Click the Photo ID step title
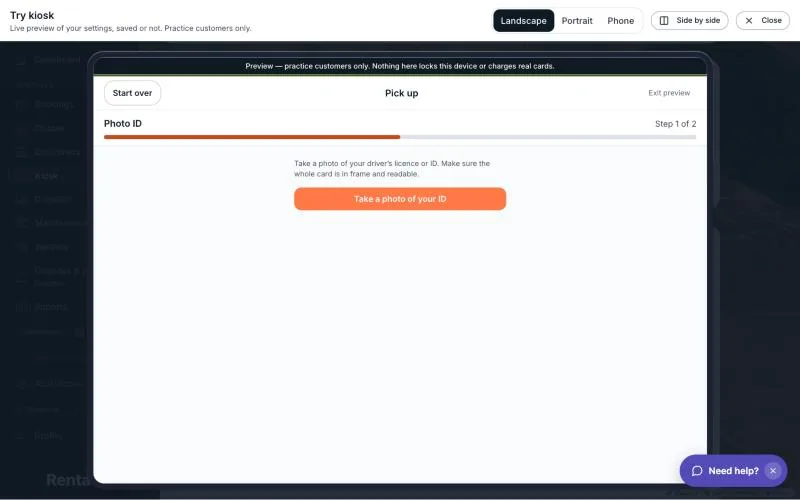This screenshot has width=800, height=500. point(123,123)
